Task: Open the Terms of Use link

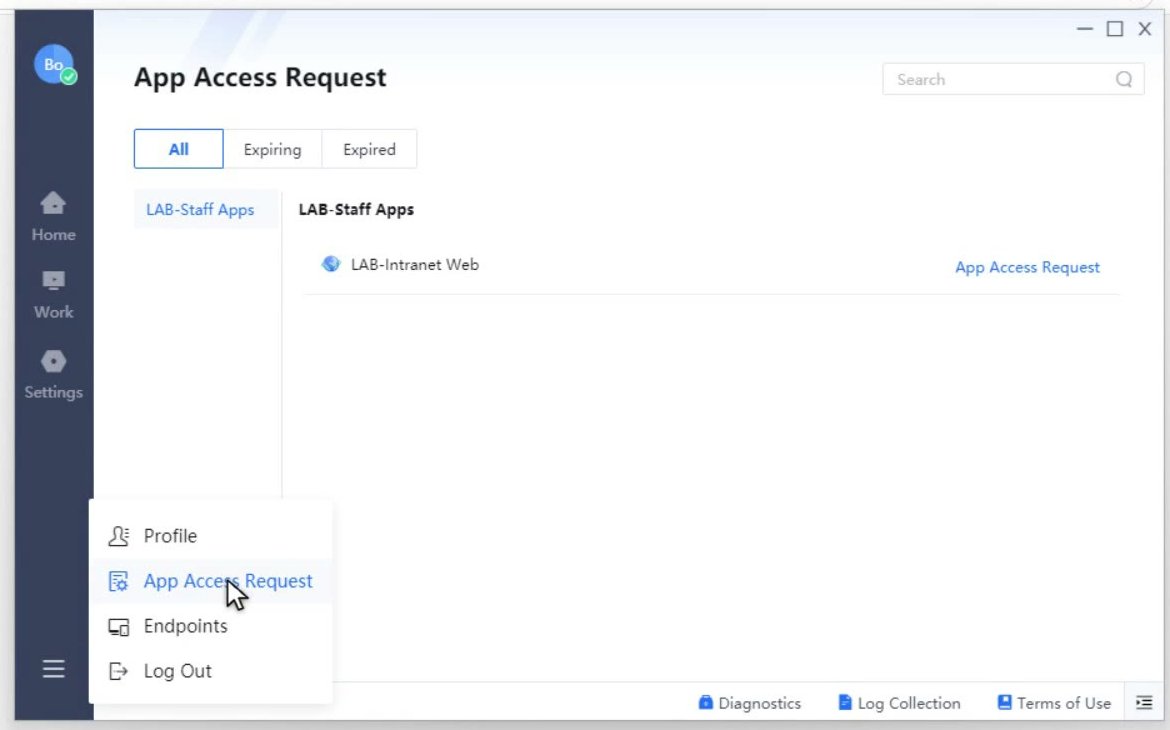Action: point(1054,703)
